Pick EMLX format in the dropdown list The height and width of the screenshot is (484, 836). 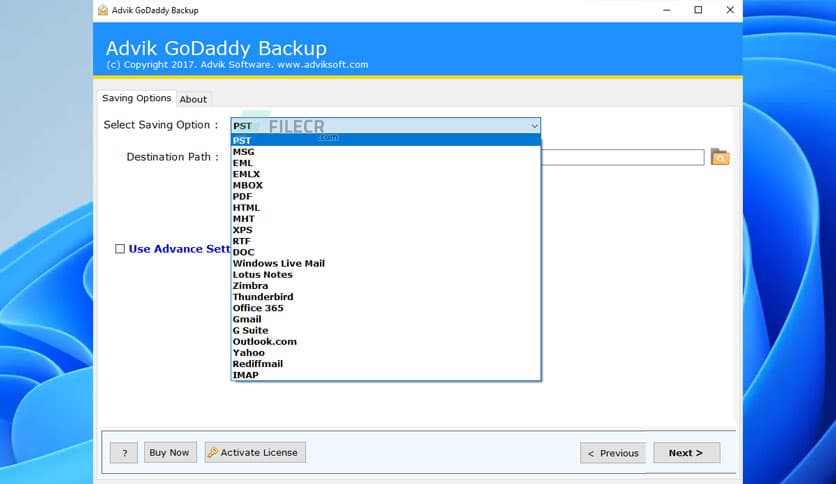click(x=386, y=174)
